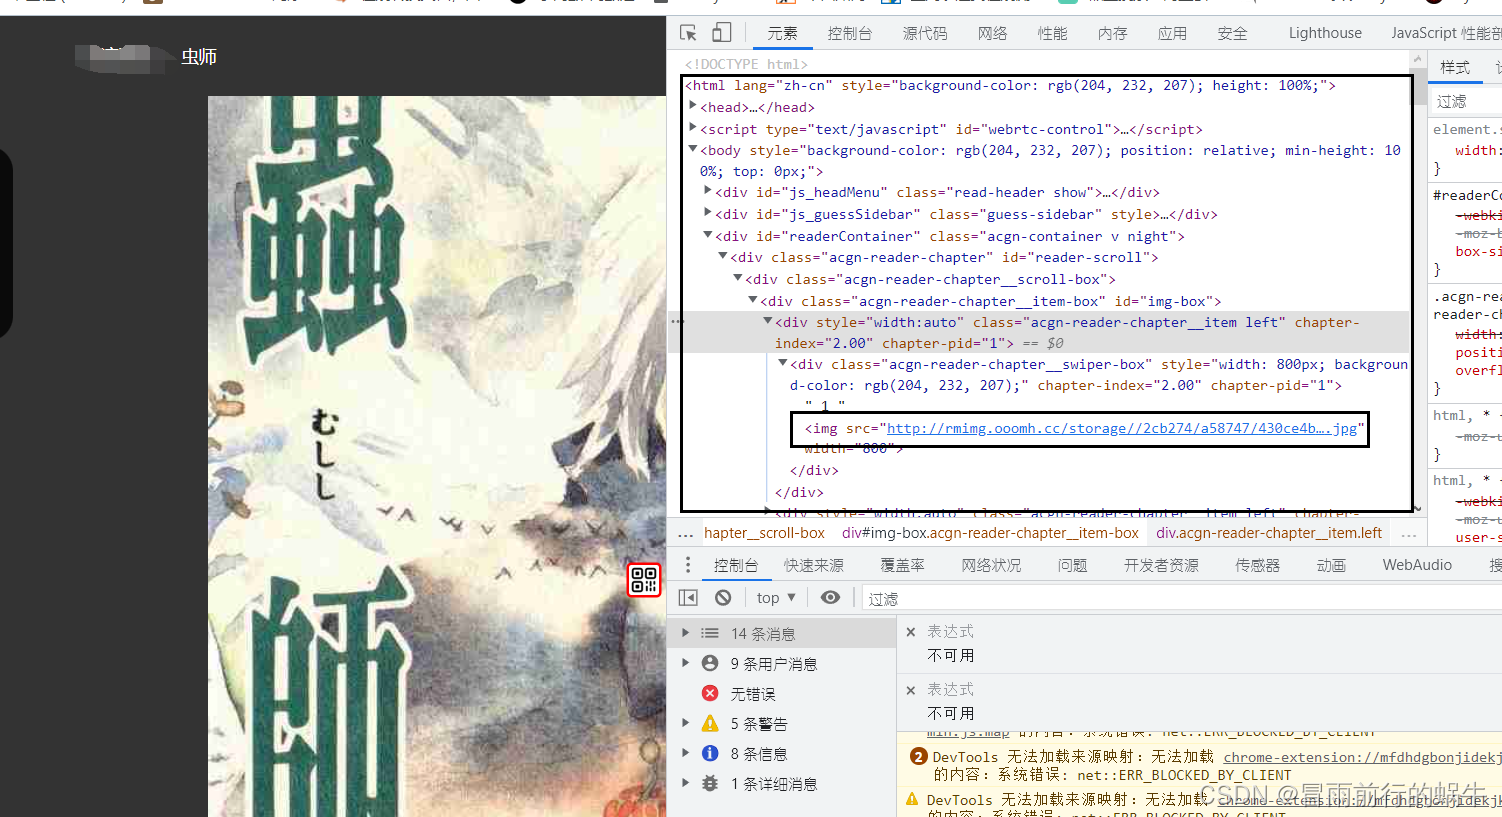Click the styles pane 过滤 filter field
This screenshot has width=1502, height=817.
tap(1467, 101)
